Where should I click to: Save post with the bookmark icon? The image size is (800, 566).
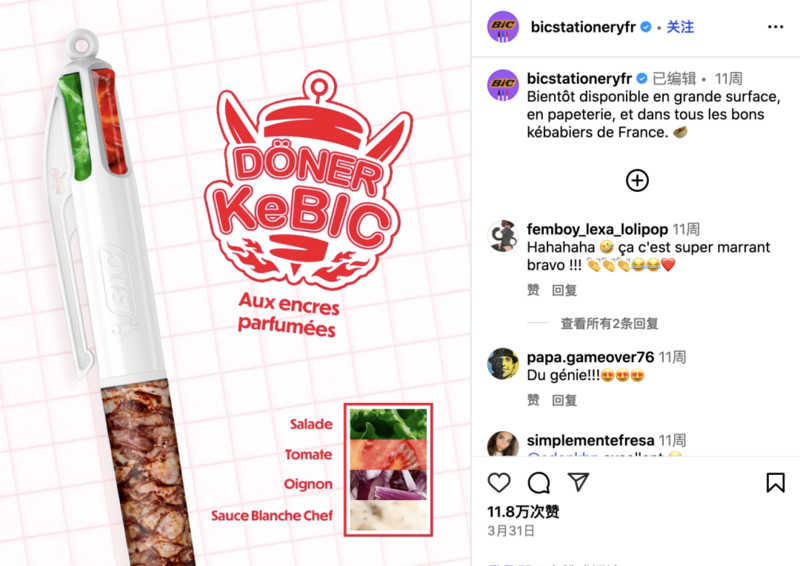tap(775, 482)
